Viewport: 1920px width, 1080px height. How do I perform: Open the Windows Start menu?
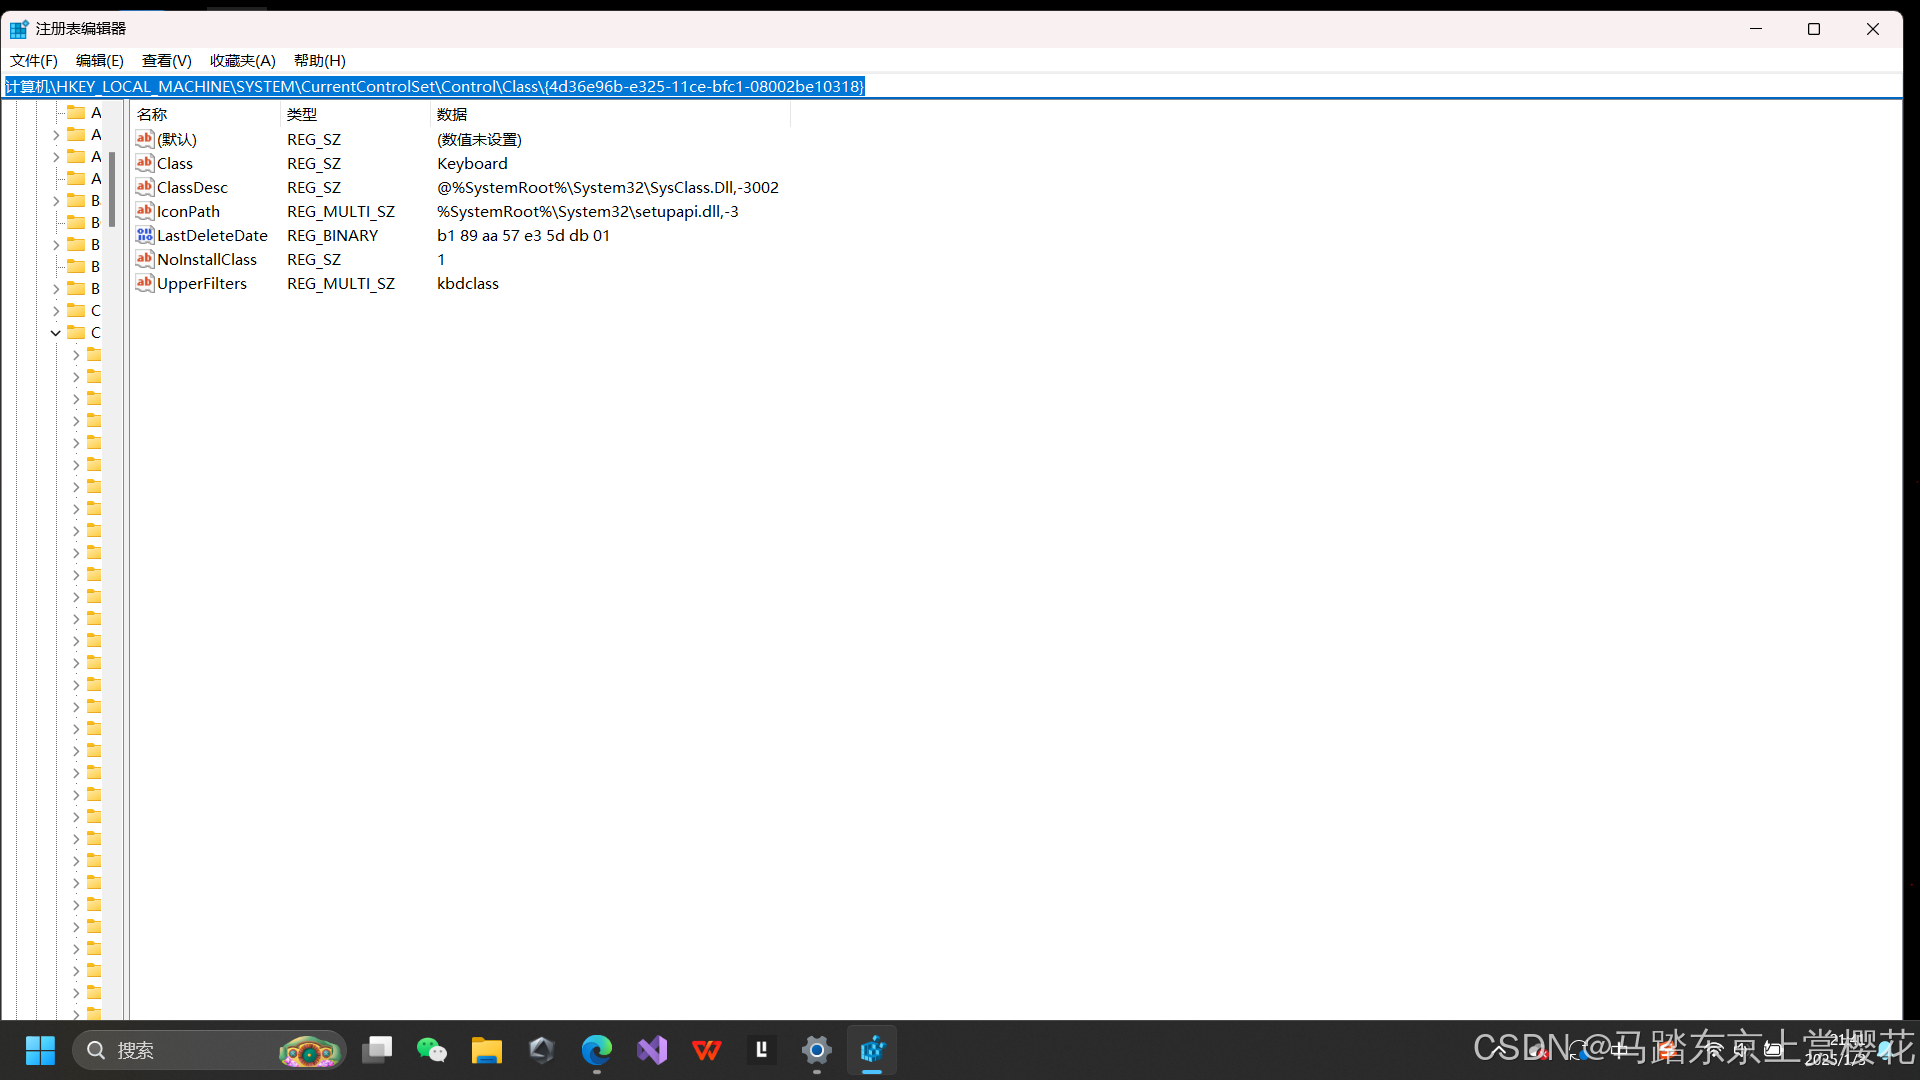40,1050
